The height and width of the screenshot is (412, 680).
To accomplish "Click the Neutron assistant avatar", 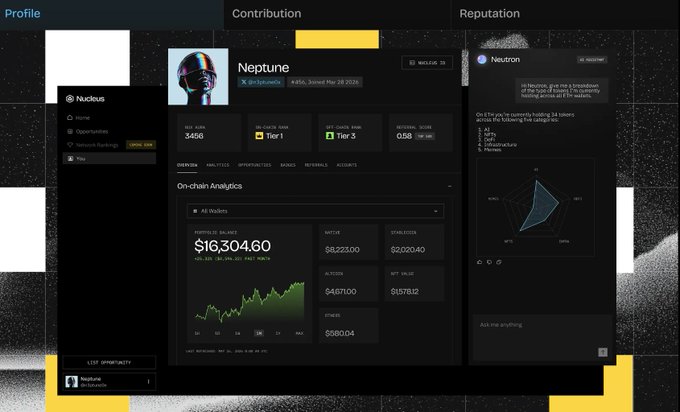I will pyautogui.click(x=482, y=59).
